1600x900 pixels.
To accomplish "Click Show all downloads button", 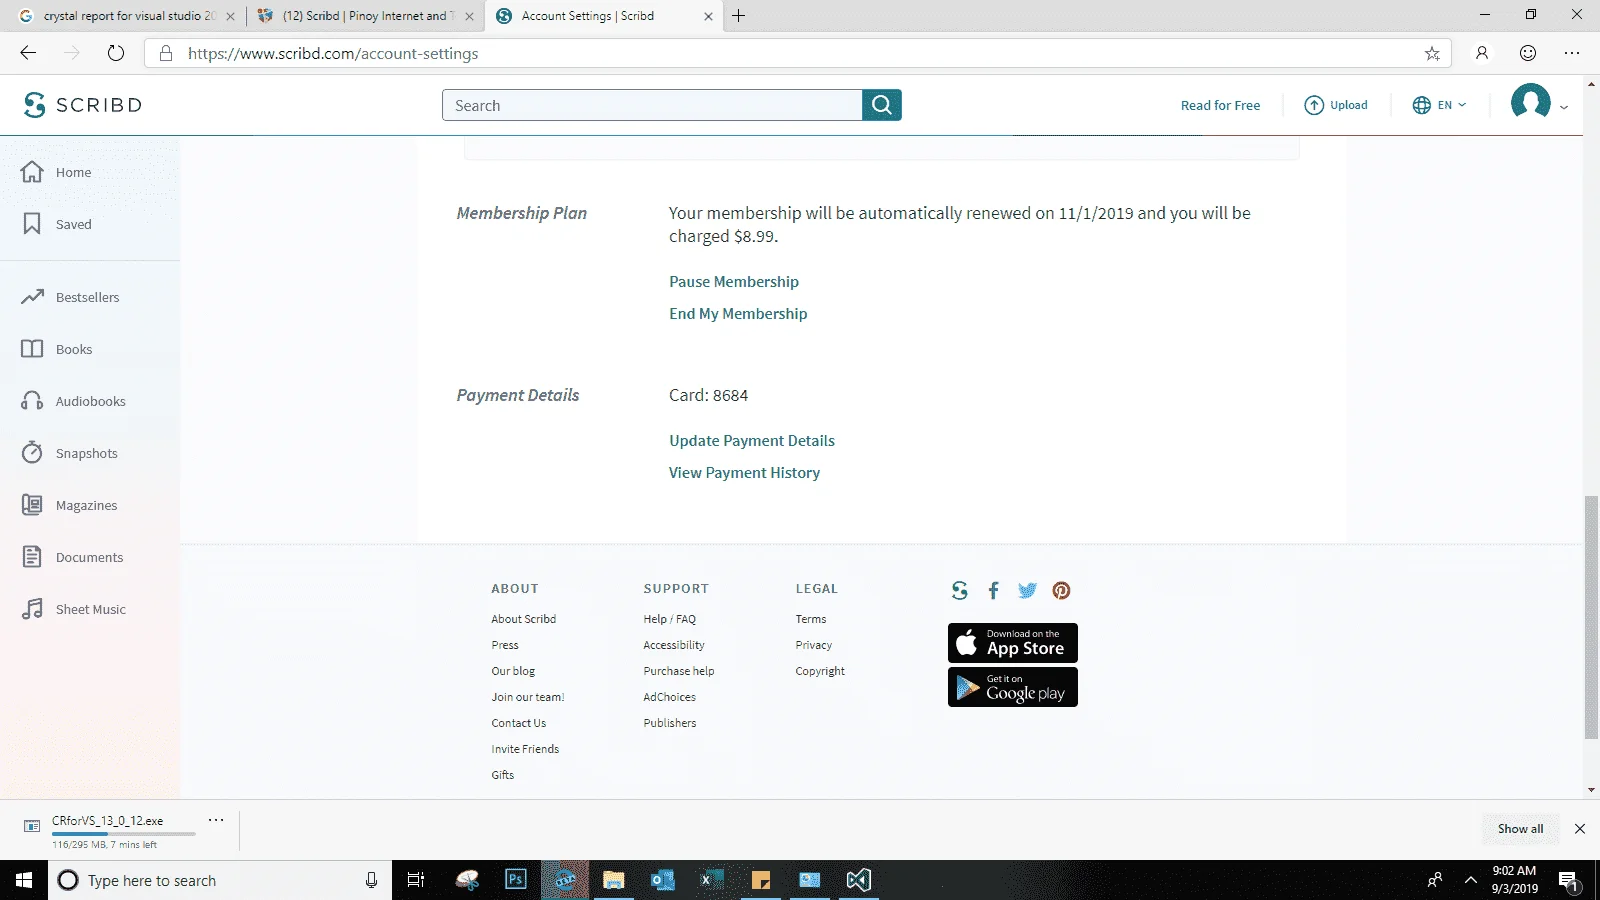I will click(1520, 829).
